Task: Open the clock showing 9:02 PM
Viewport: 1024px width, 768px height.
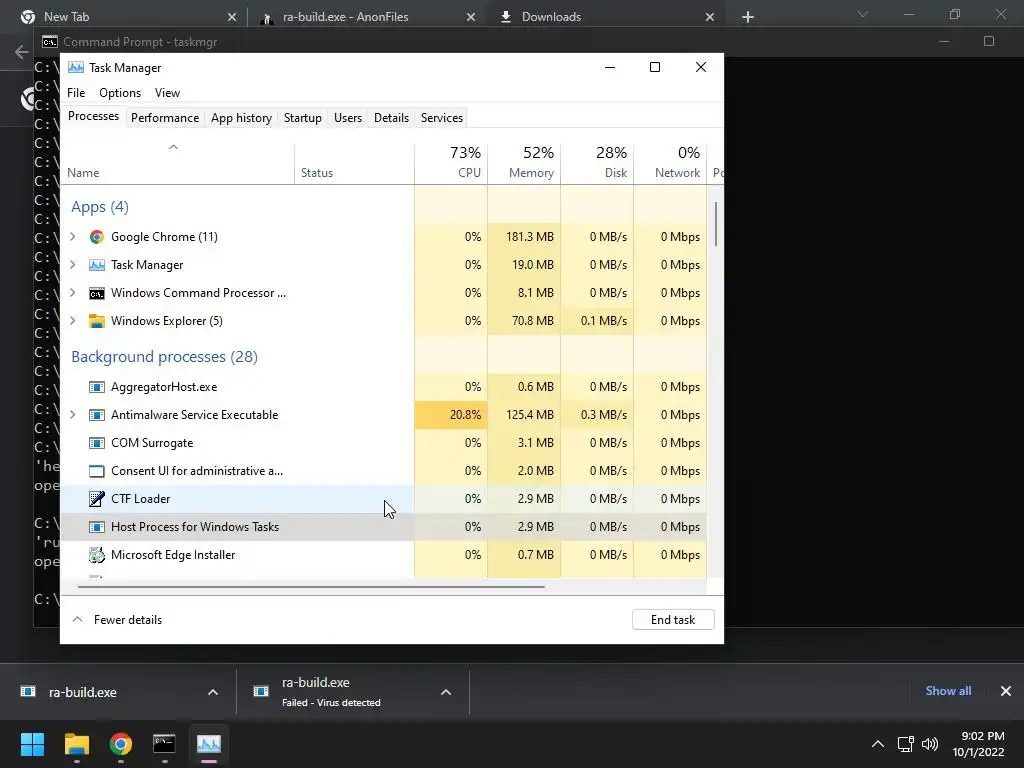Action: click(978, 744)
